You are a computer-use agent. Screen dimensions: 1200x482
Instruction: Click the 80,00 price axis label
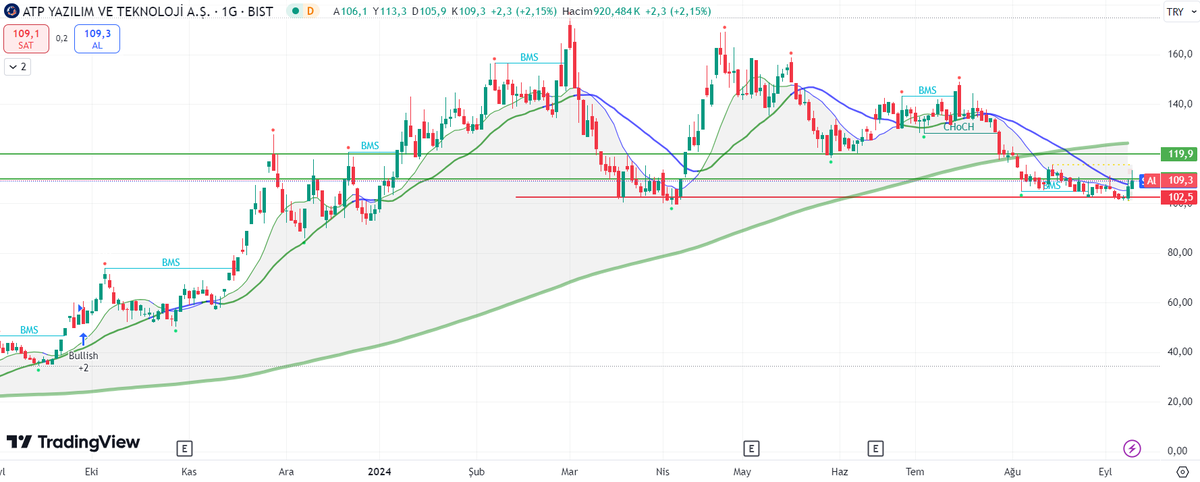click(1179, 252)
